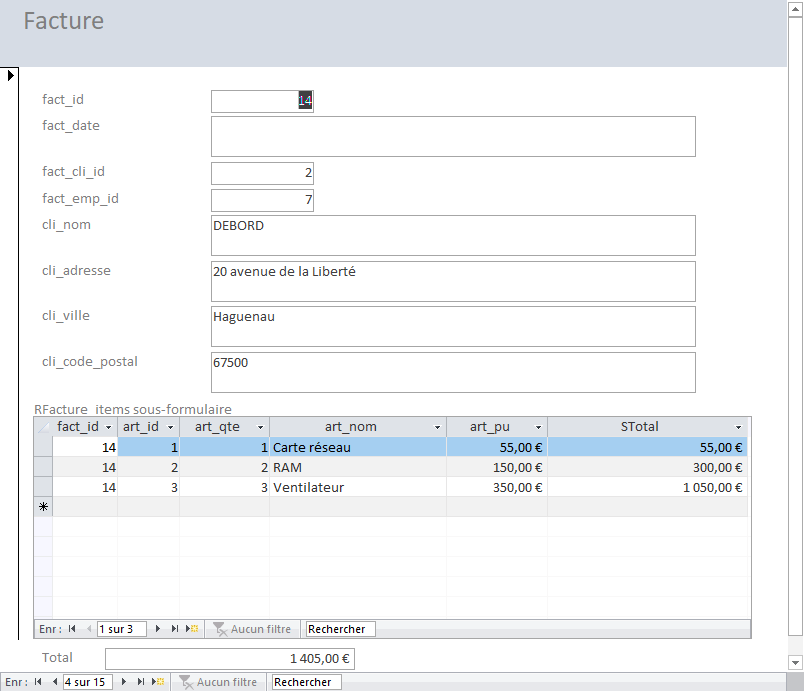
Task: Click the new row asterisk selector
Action: [x=43, y=507]
